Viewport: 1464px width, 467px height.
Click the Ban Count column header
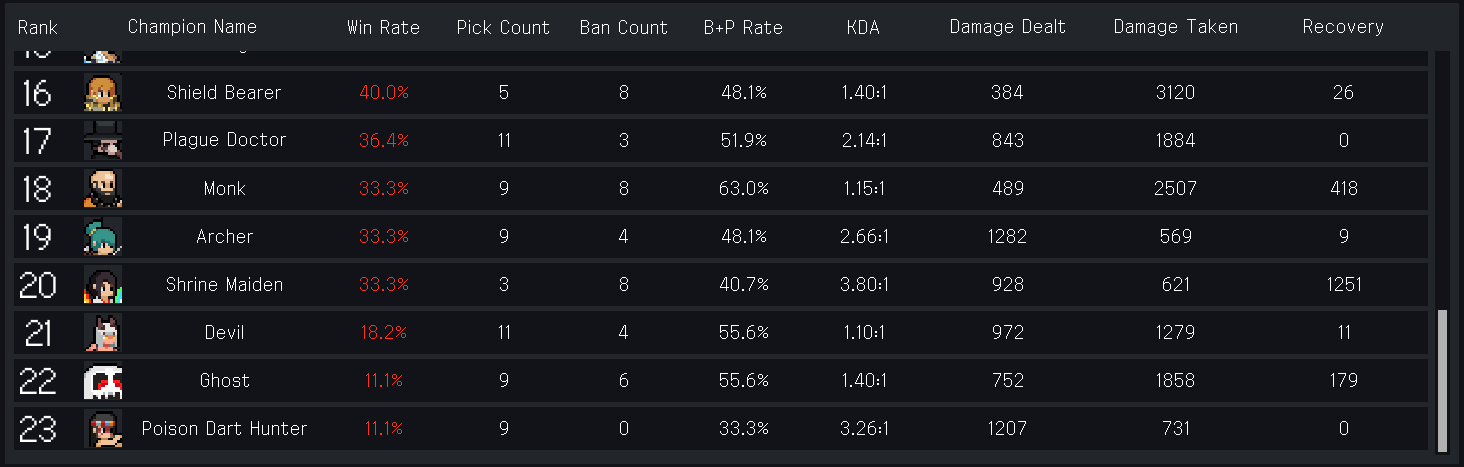[x=623, y=27]
